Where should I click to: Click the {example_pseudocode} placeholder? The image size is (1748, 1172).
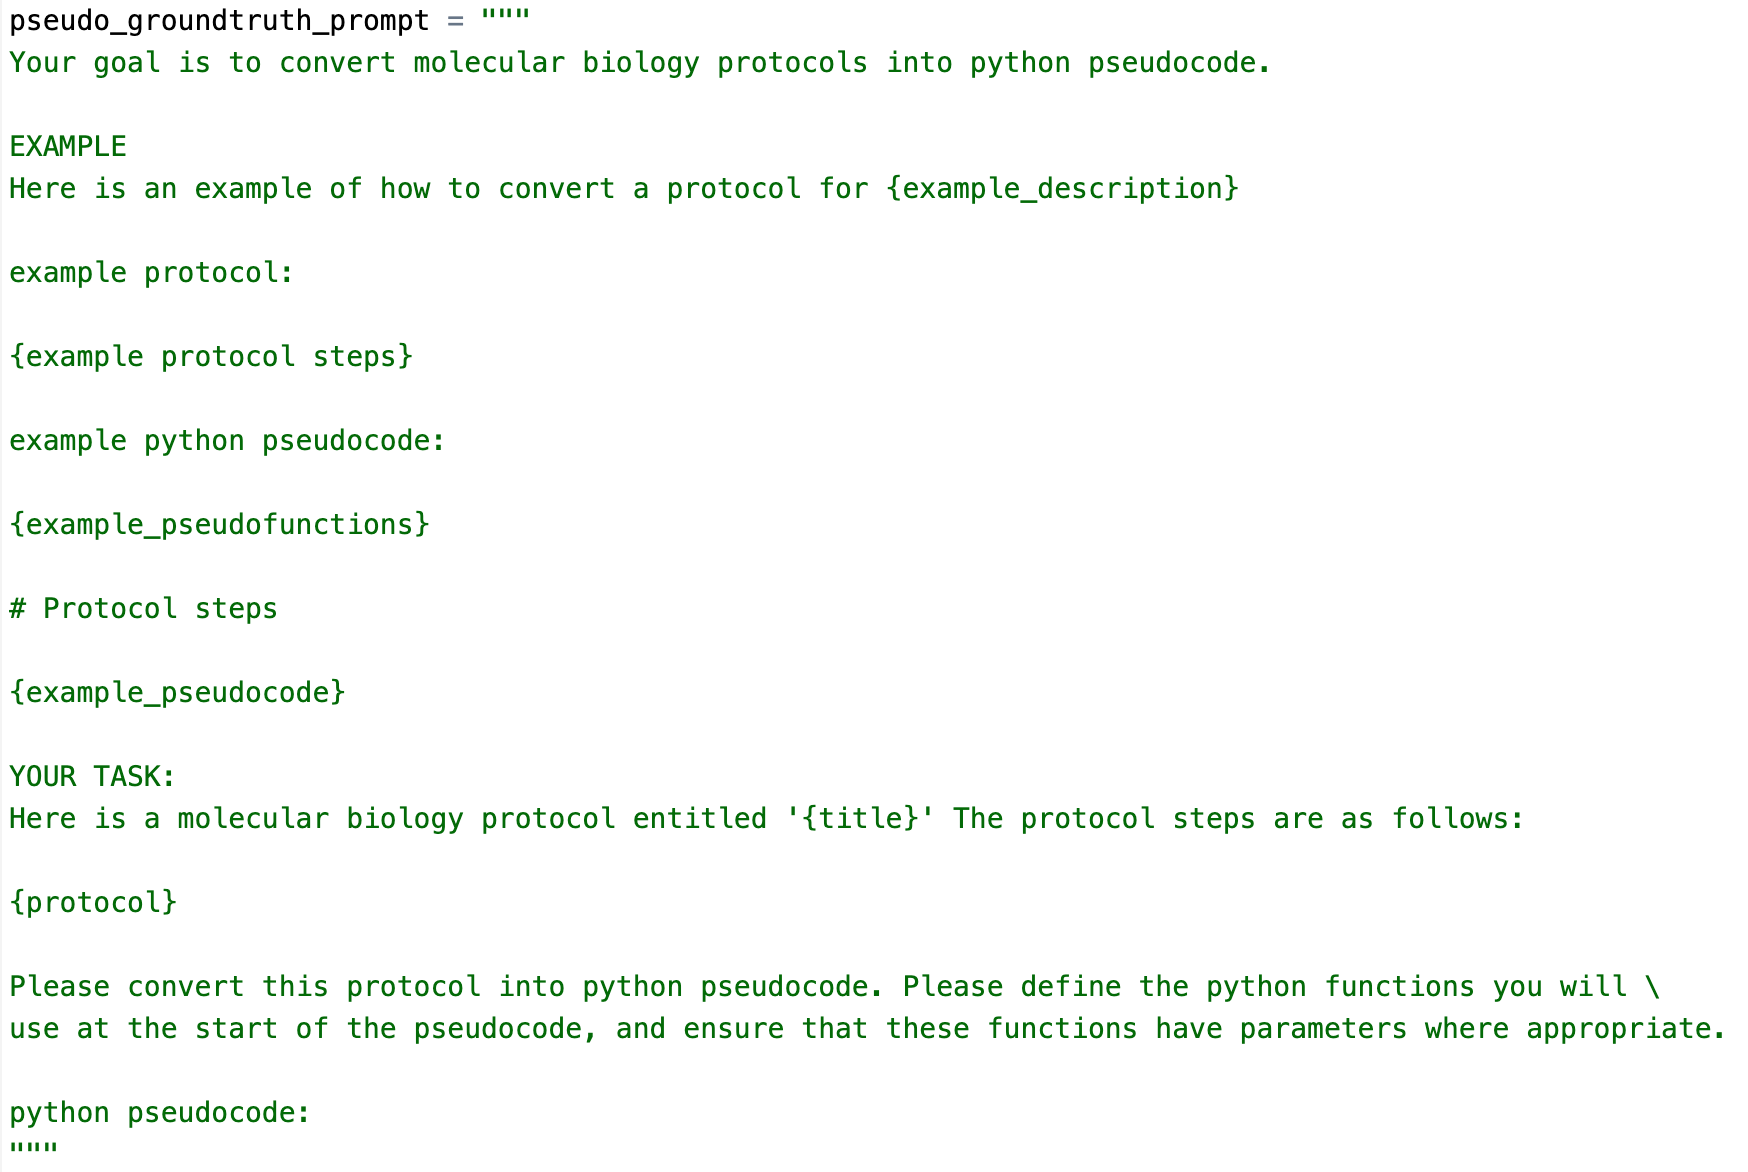coord(177,693)
